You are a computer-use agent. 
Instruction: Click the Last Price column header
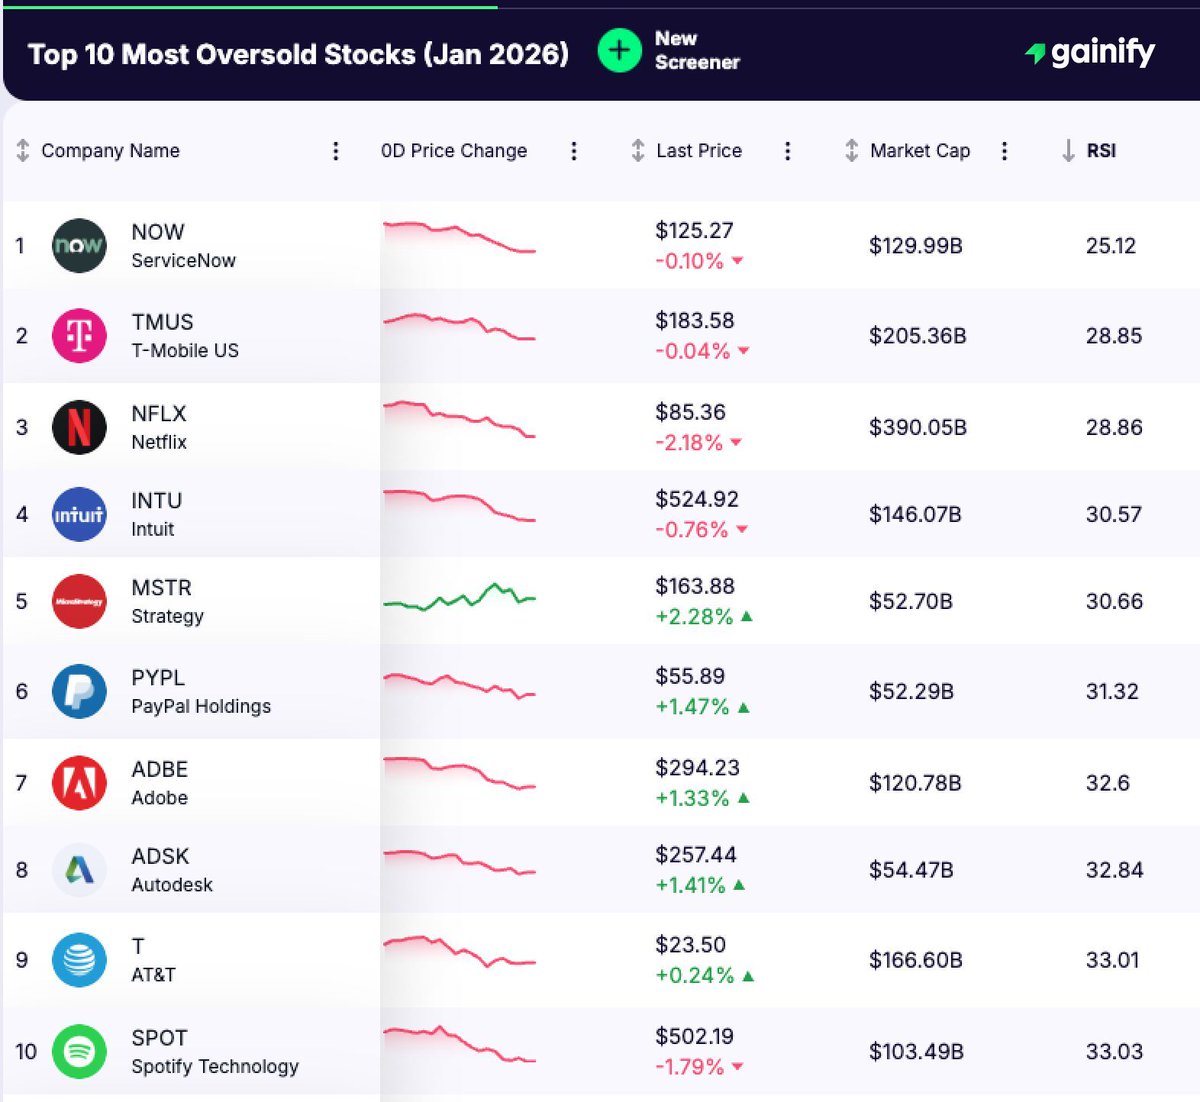point(699,151)
